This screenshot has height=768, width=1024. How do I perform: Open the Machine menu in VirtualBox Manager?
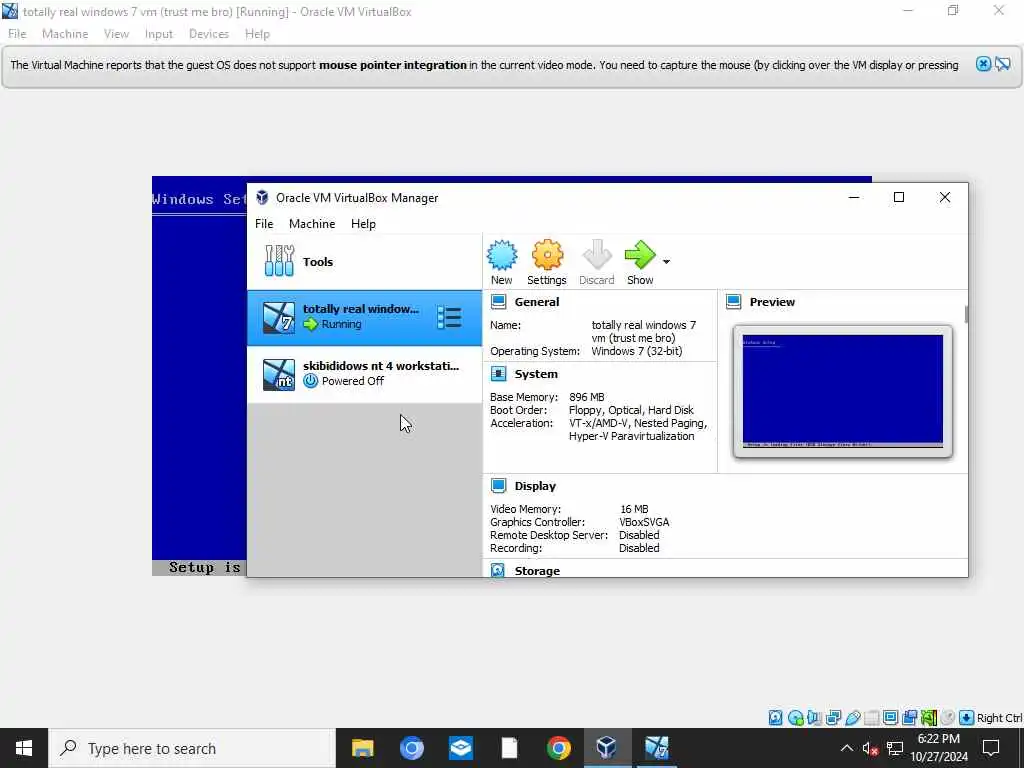[x=312, y=224]
